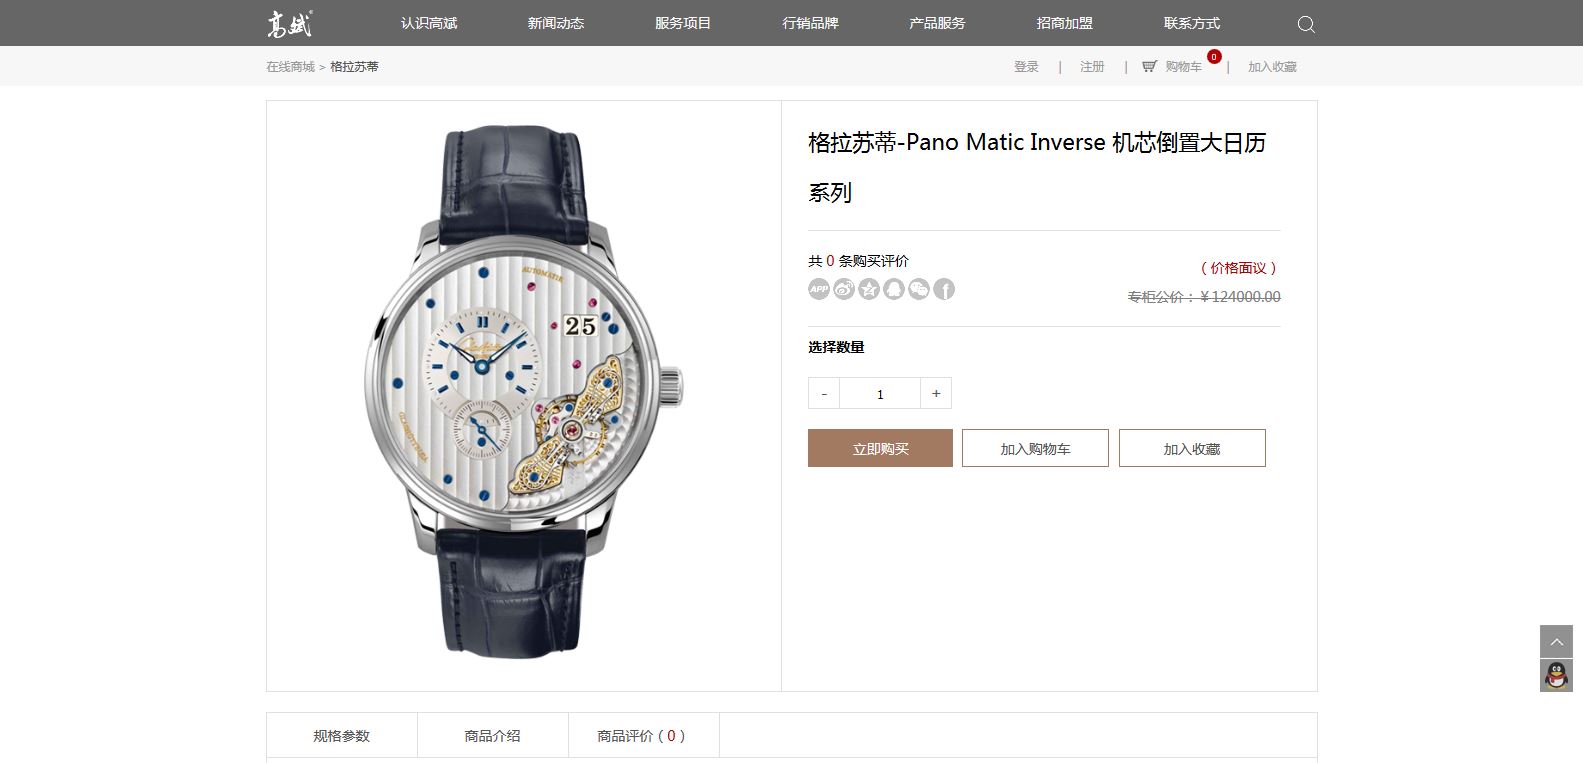1583x763 pixels.
Task: Switch to the 商品介绍 tab
Action: click(x=492, y=736)
